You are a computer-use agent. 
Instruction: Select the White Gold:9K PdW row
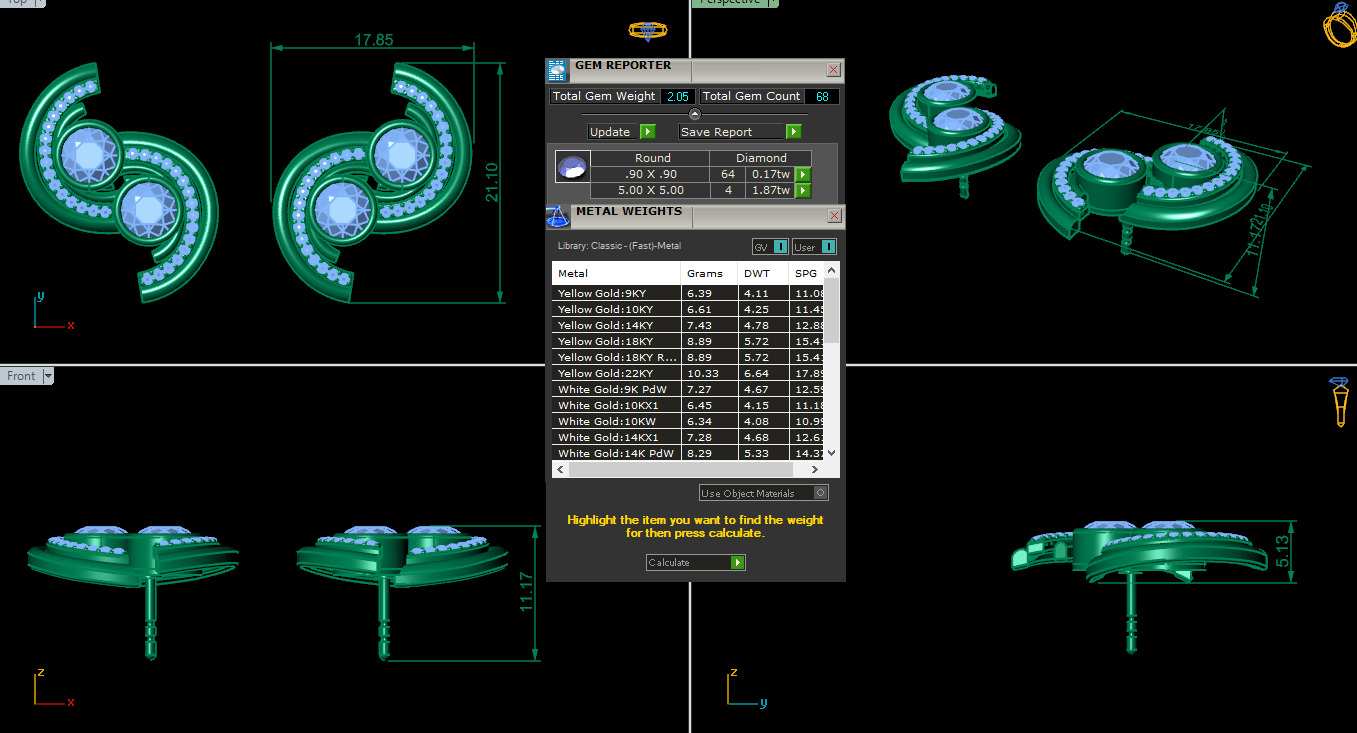point(688,389)
